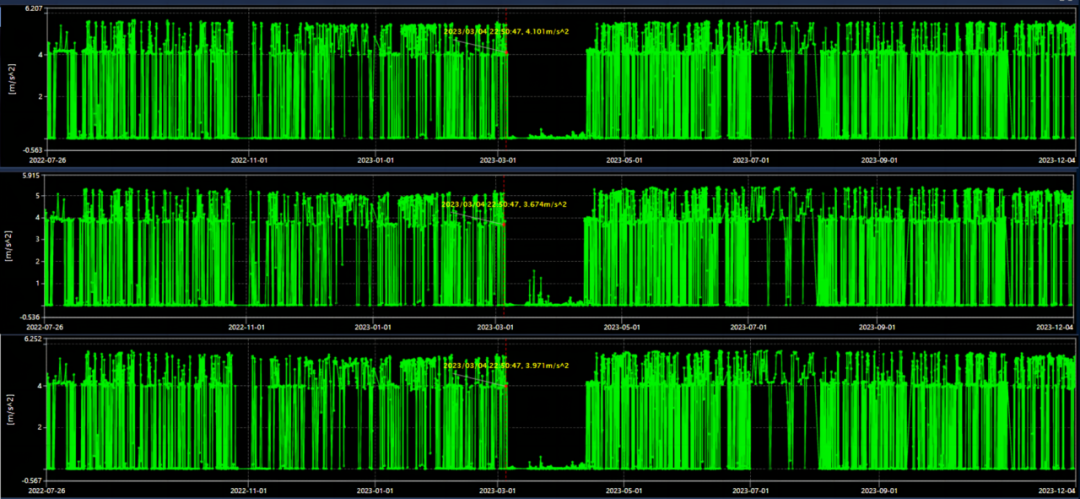Image resolution: width=1080 pixels, height=499 pixels.
Task: Click the red cursor marker in the top chart
Action: click(507, 53)
